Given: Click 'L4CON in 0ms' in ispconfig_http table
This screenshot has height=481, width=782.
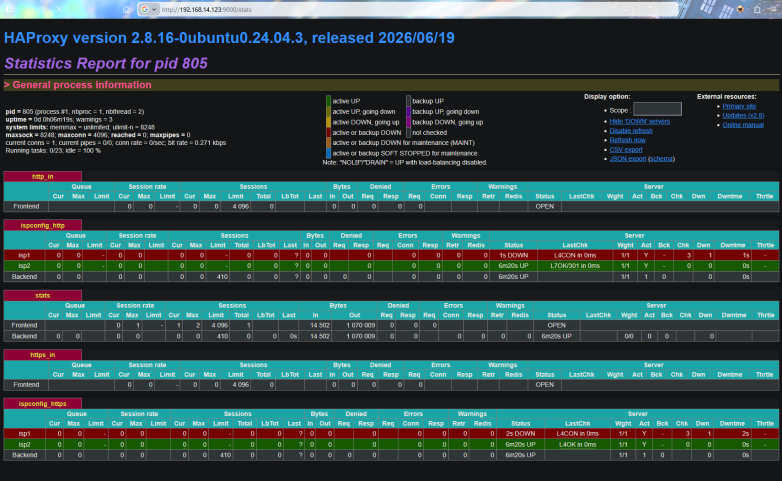Looking at the screenshot, I should (575, 255).
